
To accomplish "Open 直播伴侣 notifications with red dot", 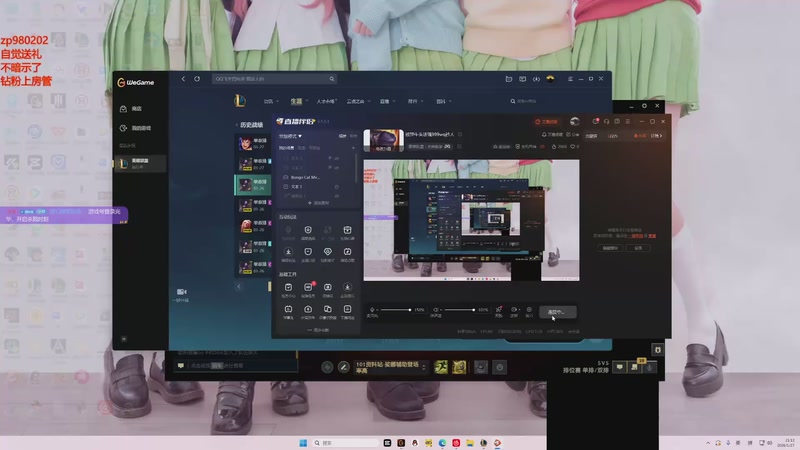I will [595, 121].
